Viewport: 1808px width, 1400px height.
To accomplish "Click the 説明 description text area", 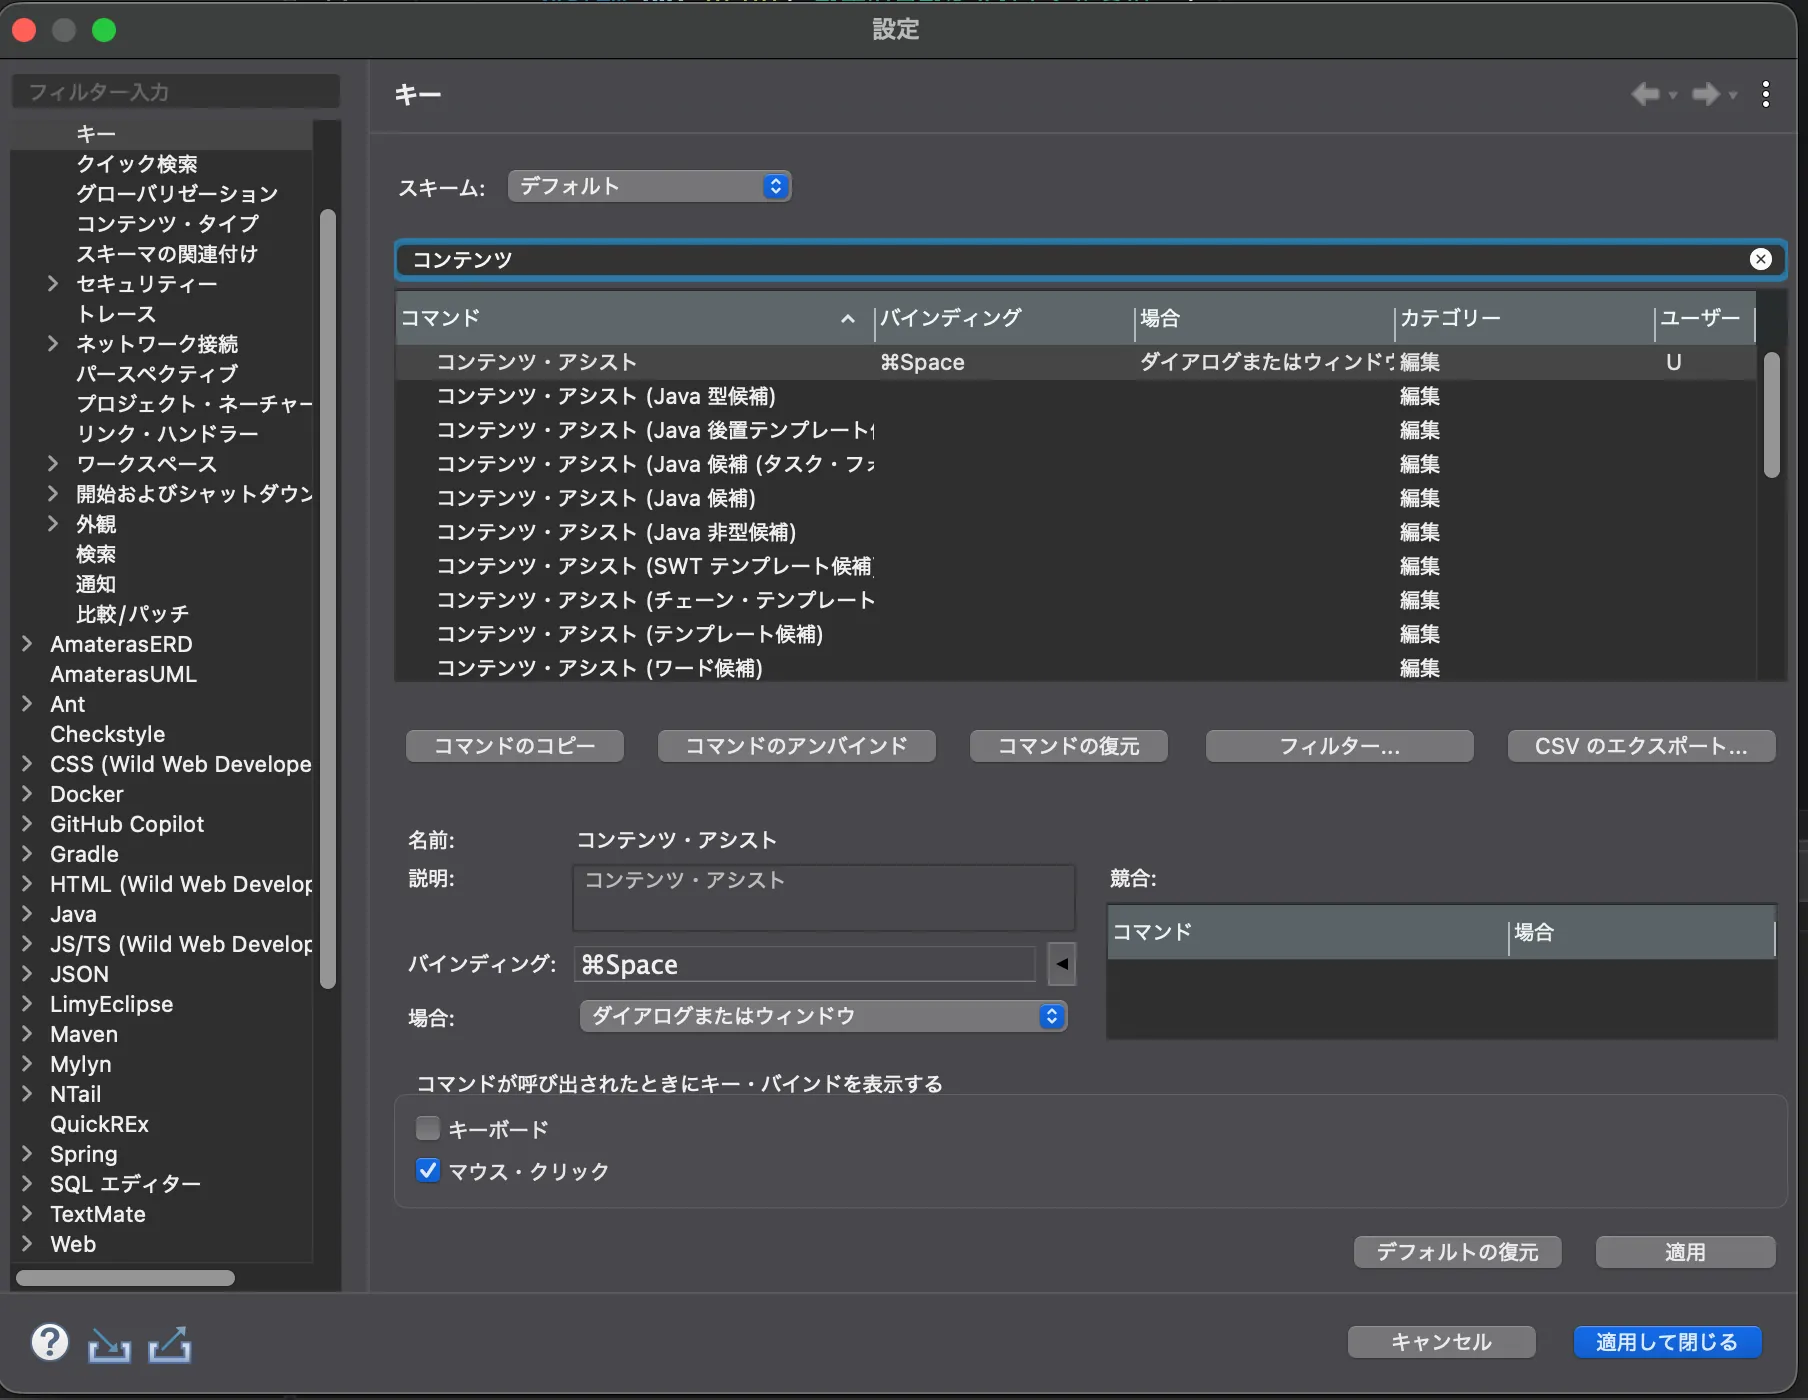I will click(x=823, y=897).
